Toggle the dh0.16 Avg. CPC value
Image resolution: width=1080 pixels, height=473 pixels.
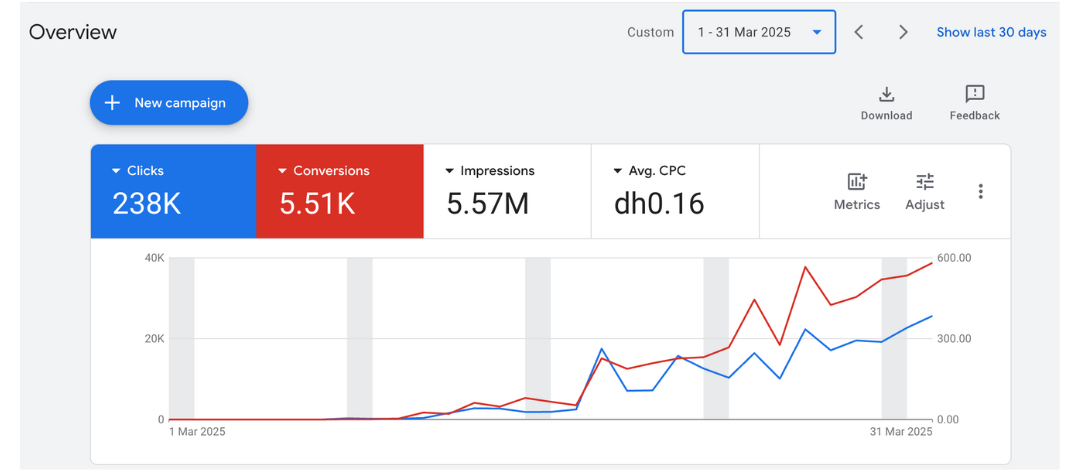coord(659,204)
